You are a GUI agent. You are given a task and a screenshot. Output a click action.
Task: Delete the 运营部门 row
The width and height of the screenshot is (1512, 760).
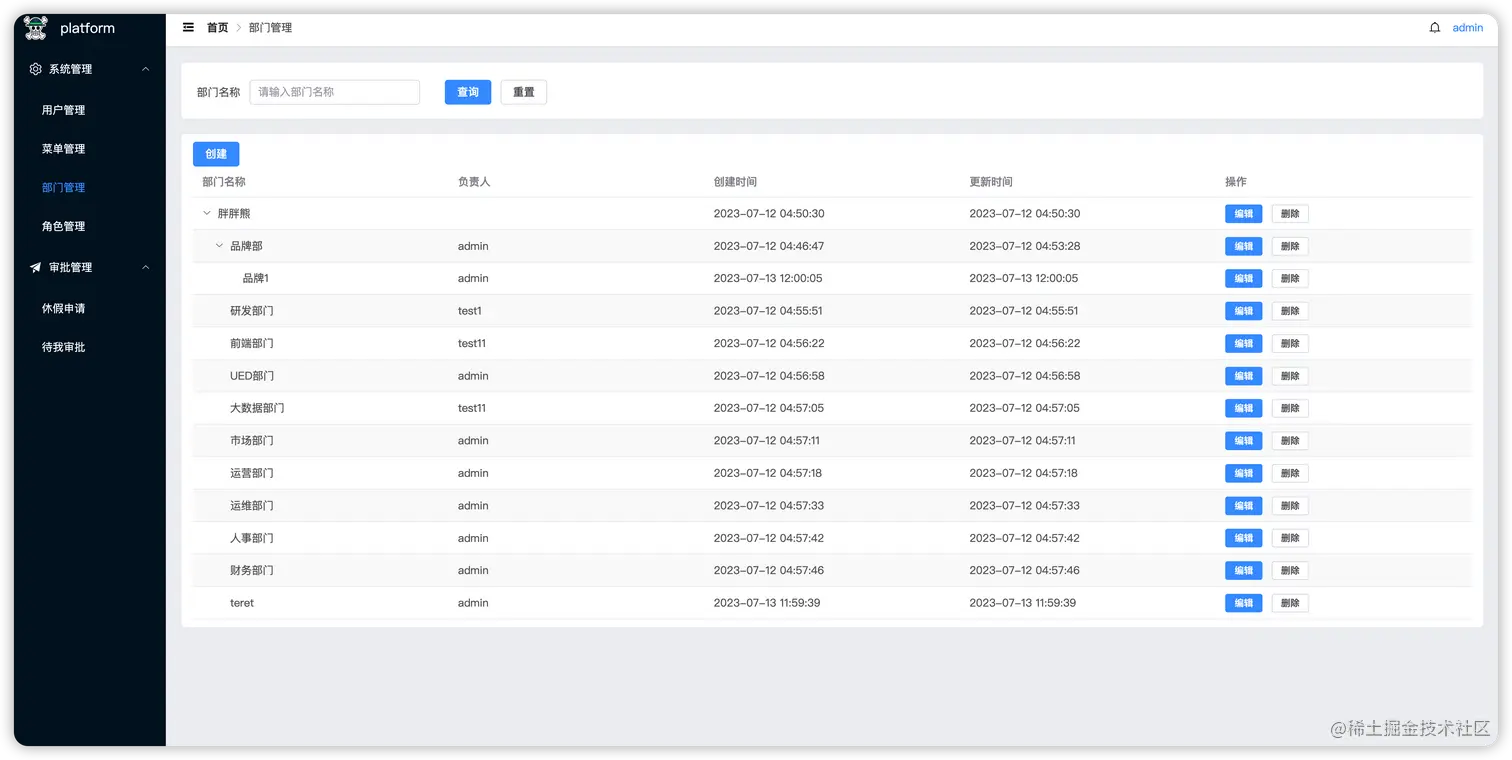[1290, 473]
